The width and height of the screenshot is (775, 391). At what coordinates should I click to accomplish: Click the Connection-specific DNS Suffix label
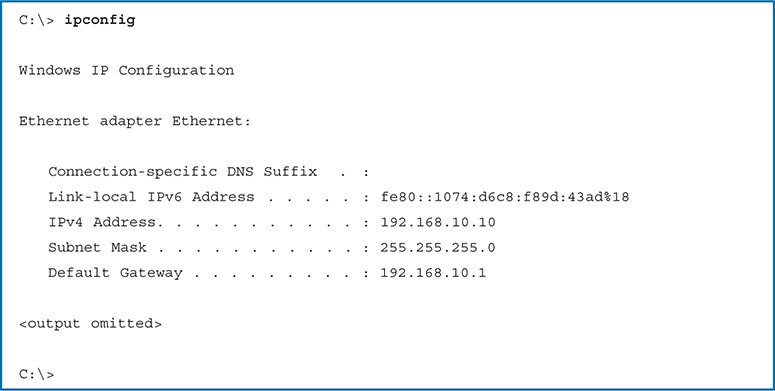182,172
